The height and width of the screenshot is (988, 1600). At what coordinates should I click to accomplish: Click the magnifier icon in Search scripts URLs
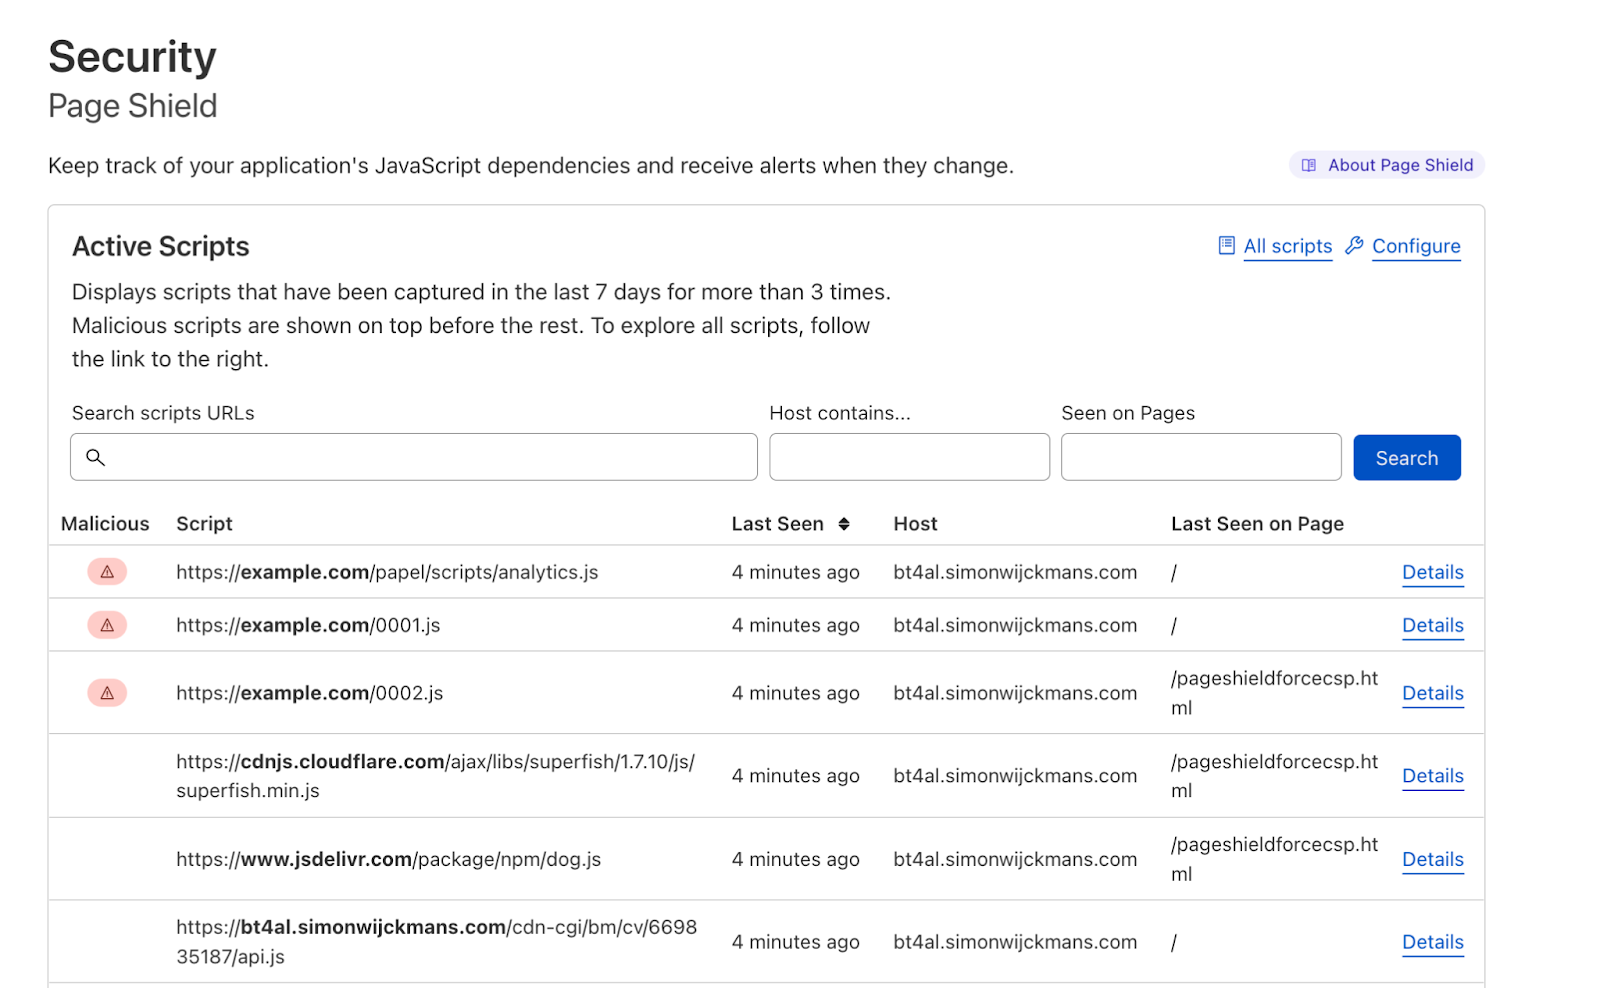coord(95,457)
